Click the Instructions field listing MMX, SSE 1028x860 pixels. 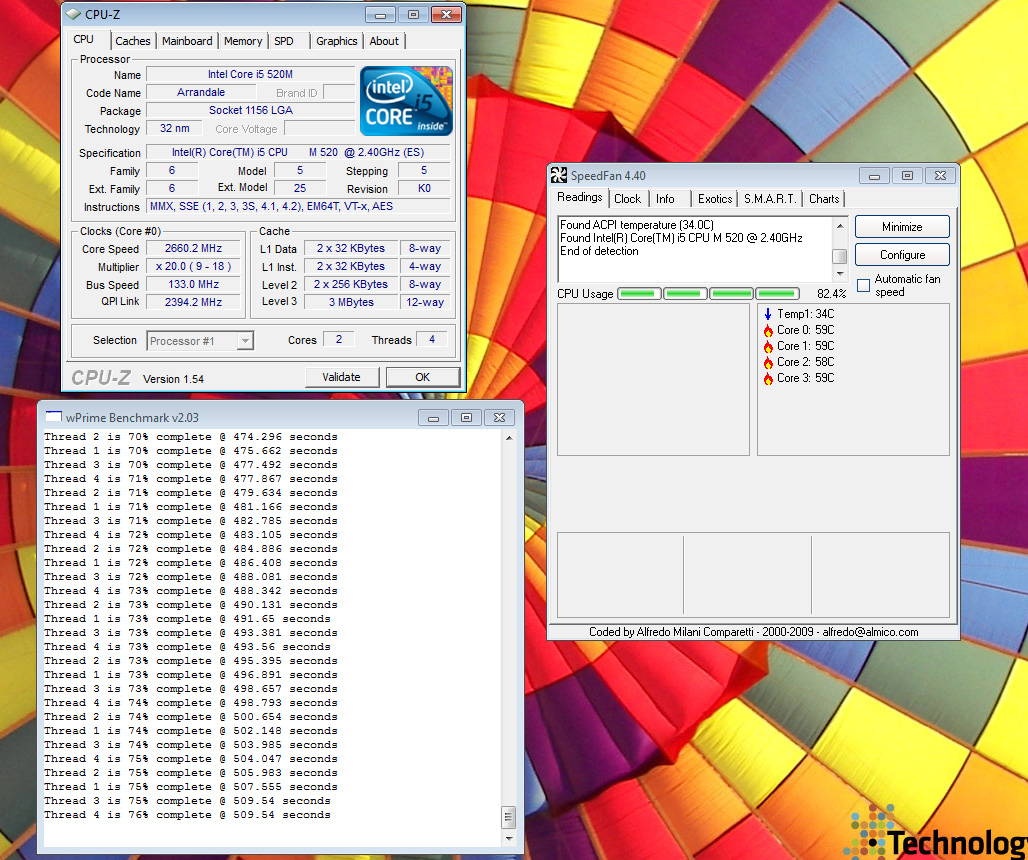point(298,206)
